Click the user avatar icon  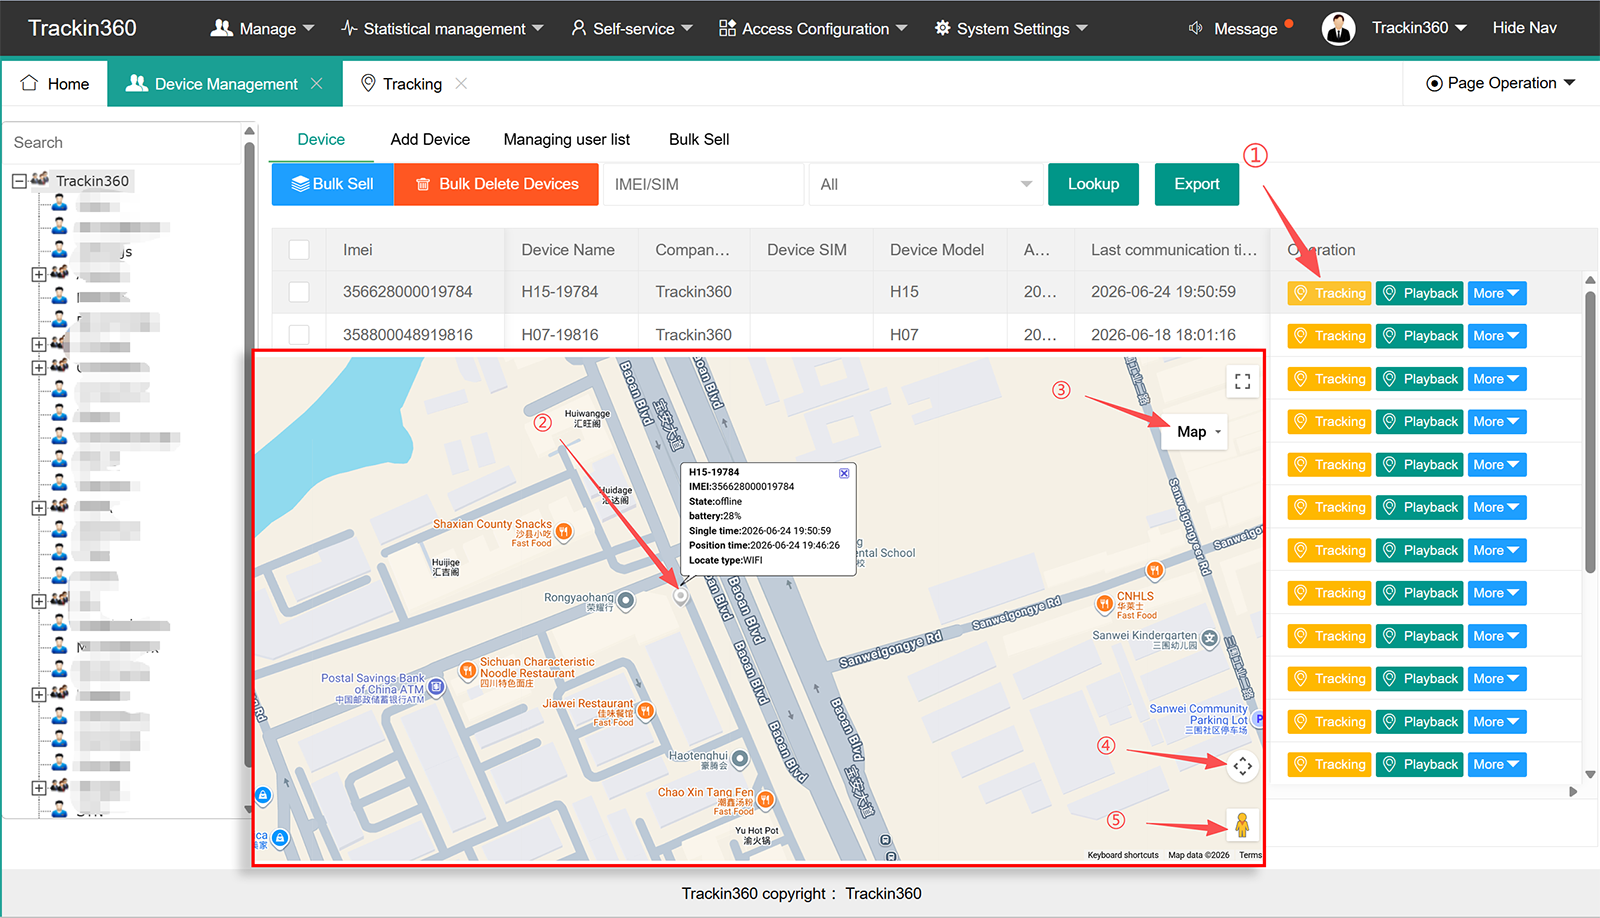(x=1338, y=28)
